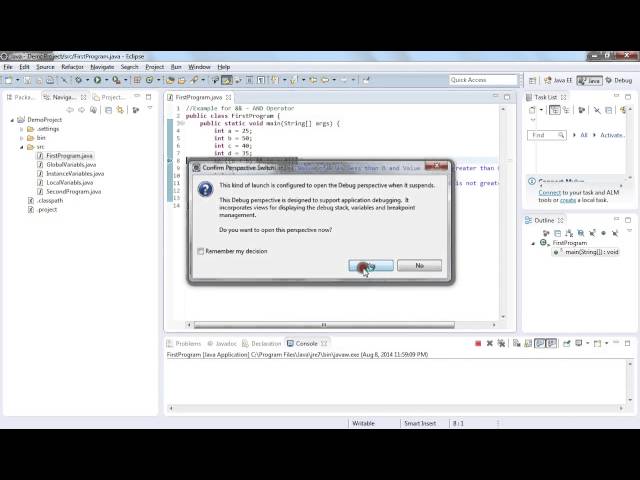The width and height of the screenshot is (640, 480).
Task: Click the New toolbar icon
Action: point(8,80)
